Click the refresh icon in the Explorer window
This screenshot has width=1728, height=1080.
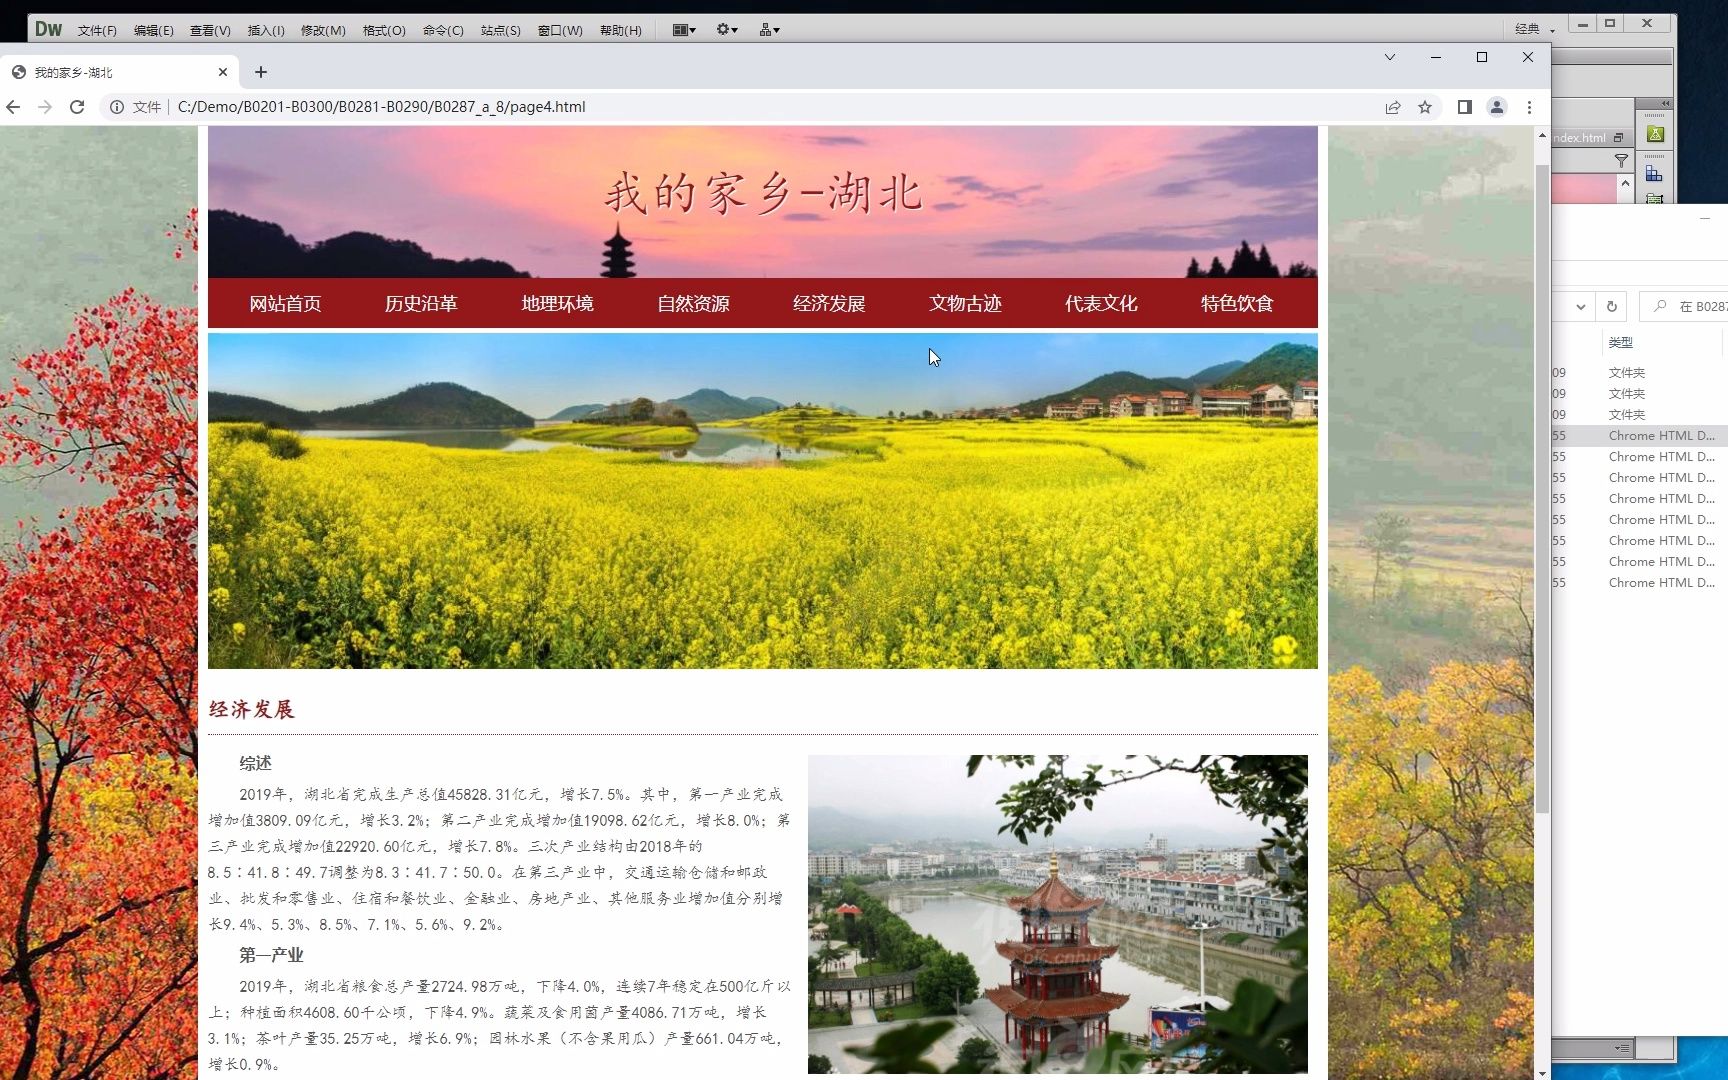(x=1612, y=306)
